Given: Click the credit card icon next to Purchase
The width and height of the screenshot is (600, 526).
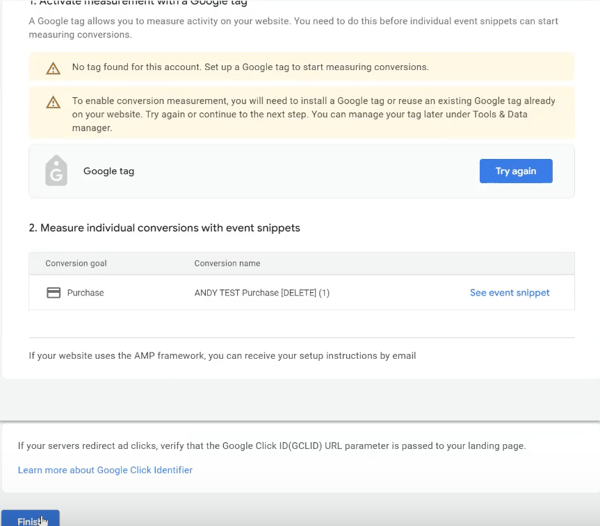Looking at the screenshot, I should pos(53,293).
